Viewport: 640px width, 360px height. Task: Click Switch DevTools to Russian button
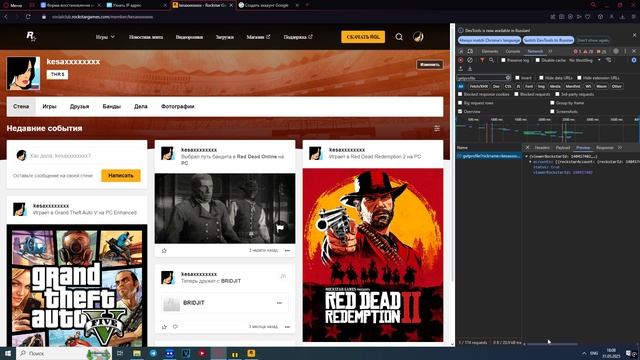pyautogui.click(x=548, y=40)
